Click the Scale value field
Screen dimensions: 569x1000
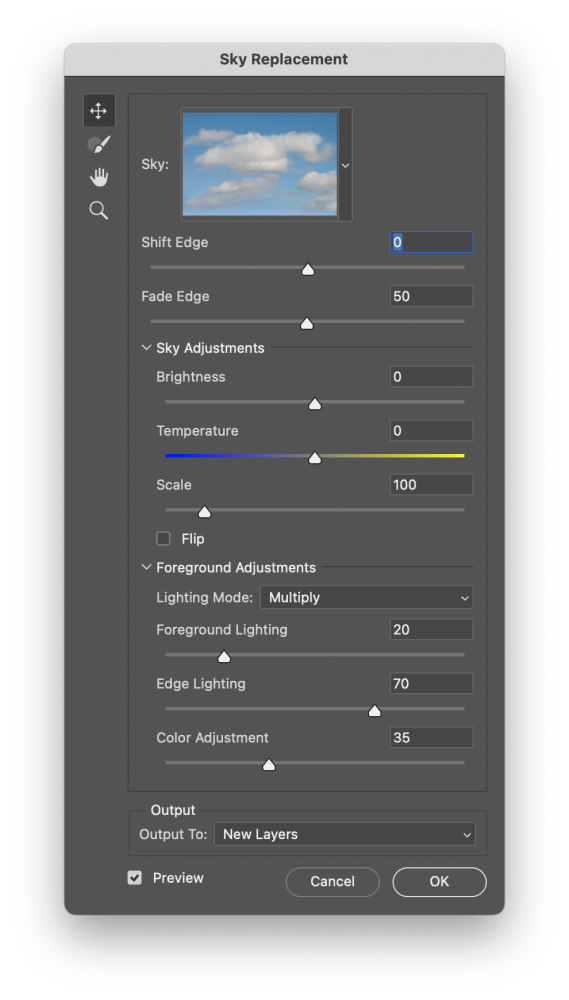tap(431, 485)
